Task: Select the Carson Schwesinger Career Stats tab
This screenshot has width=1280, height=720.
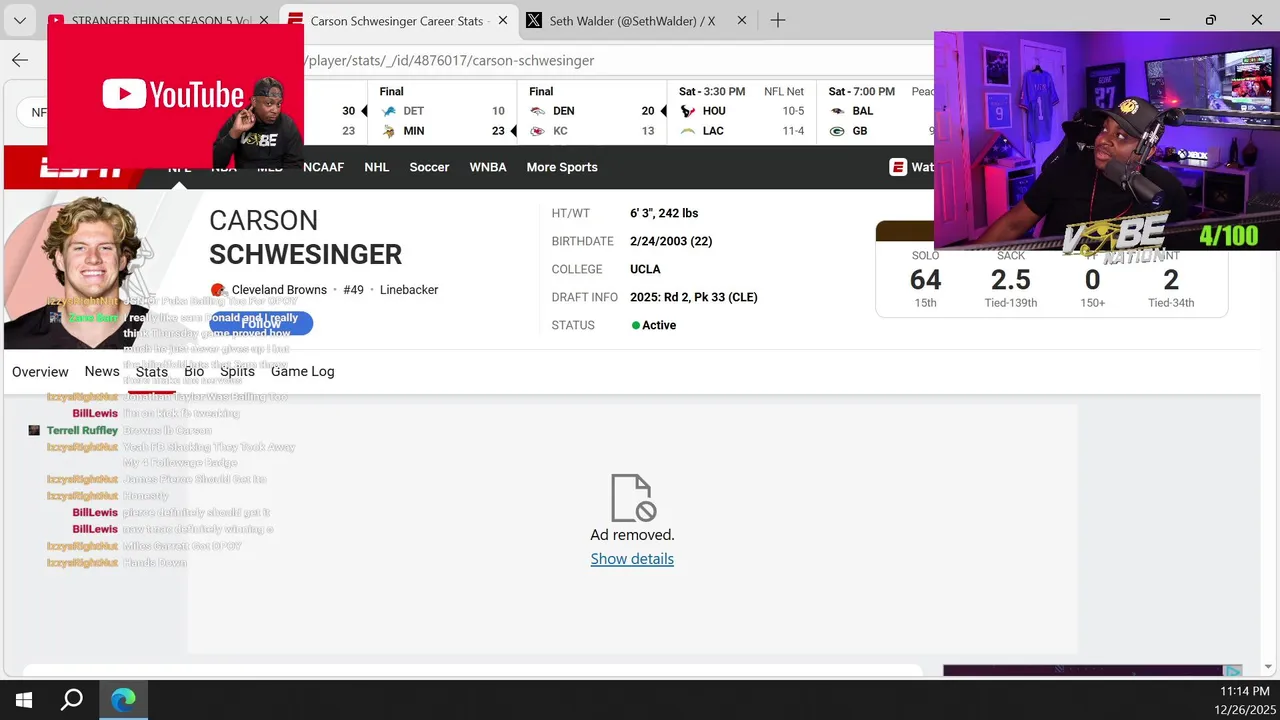Action: 397,20
